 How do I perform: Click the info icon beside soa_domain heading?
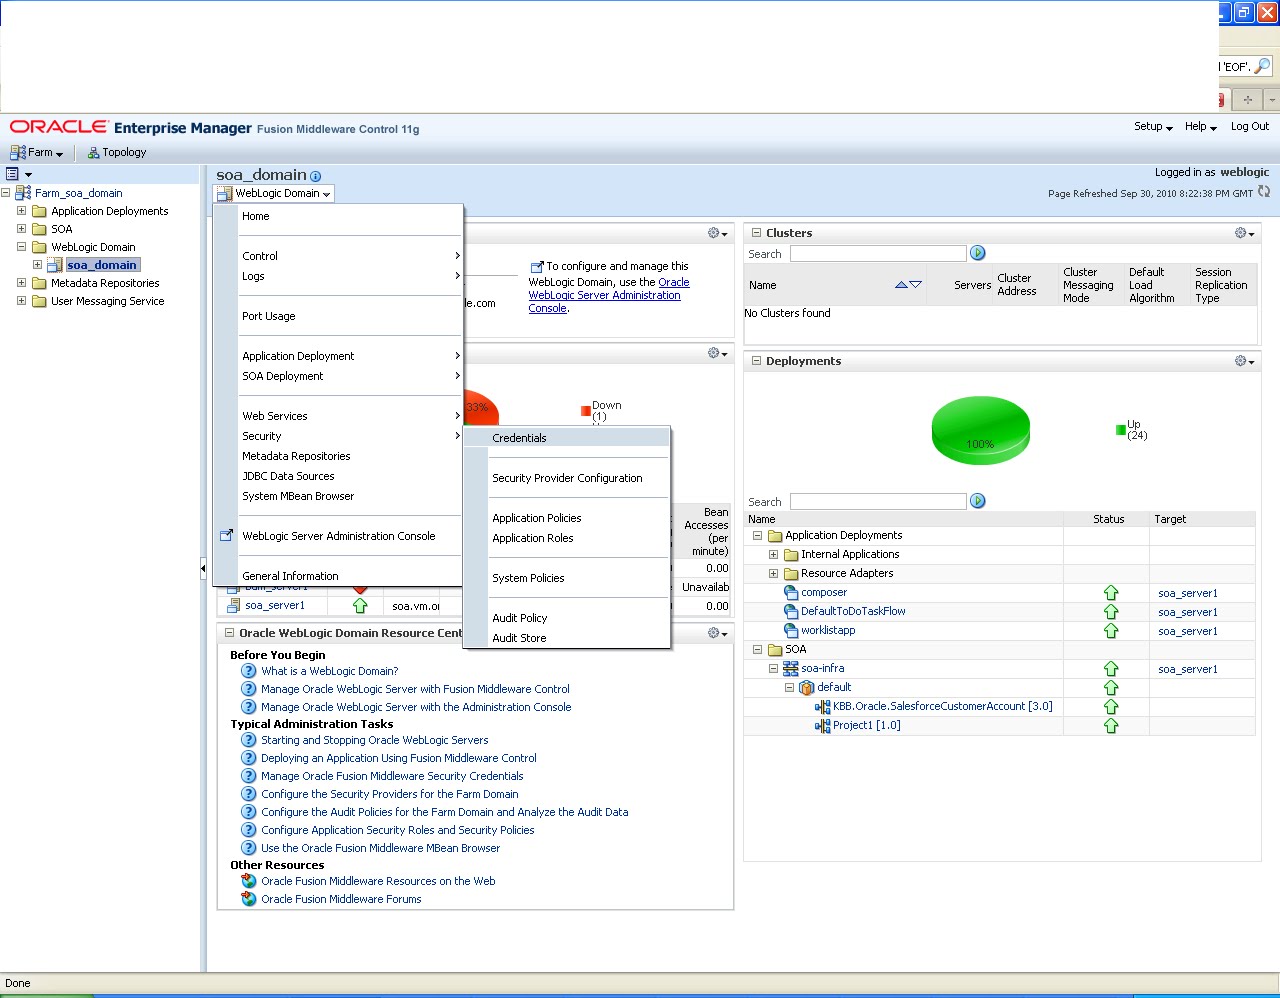[315, 175]
